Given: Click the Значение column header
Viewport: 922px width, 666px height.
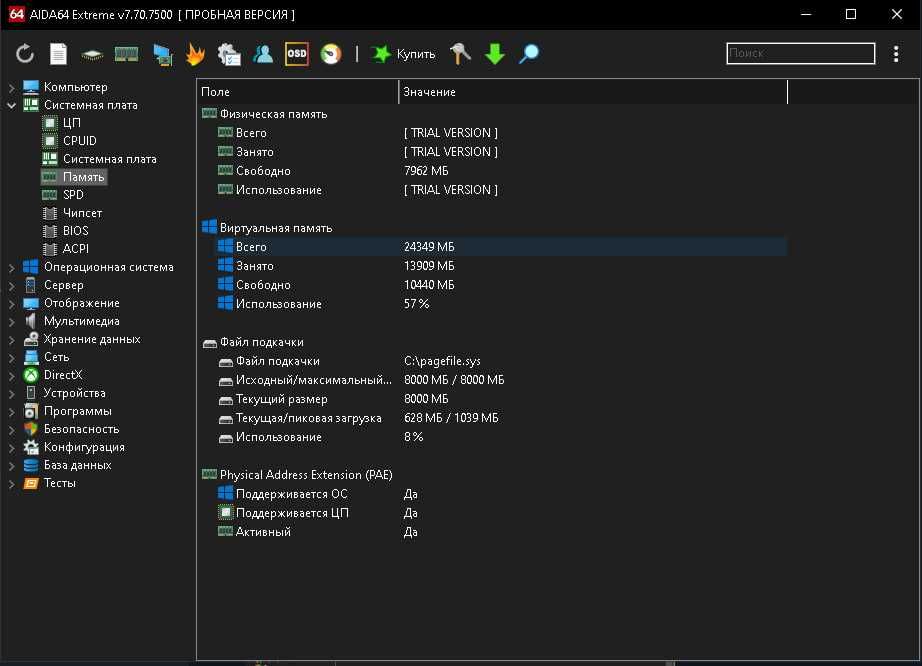Looking at the screenshot, I should (593, 92).
